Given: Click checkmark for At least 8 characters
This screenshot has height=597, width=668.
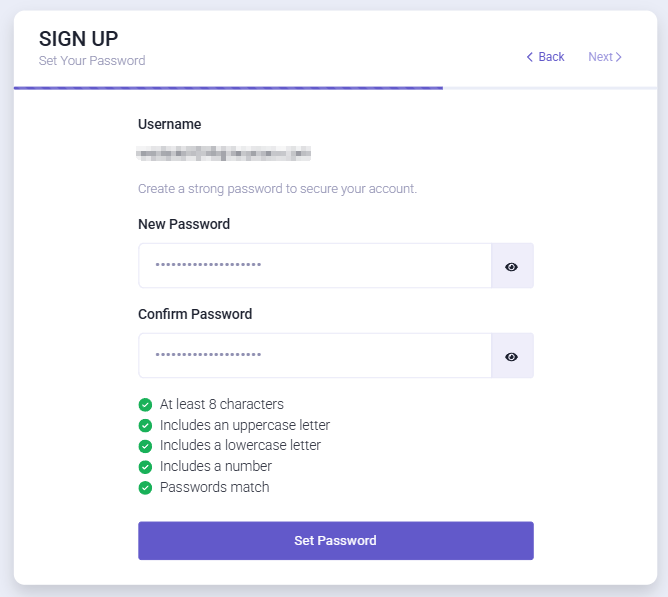Looking at the screenshot, I should [x=145, y=404].
